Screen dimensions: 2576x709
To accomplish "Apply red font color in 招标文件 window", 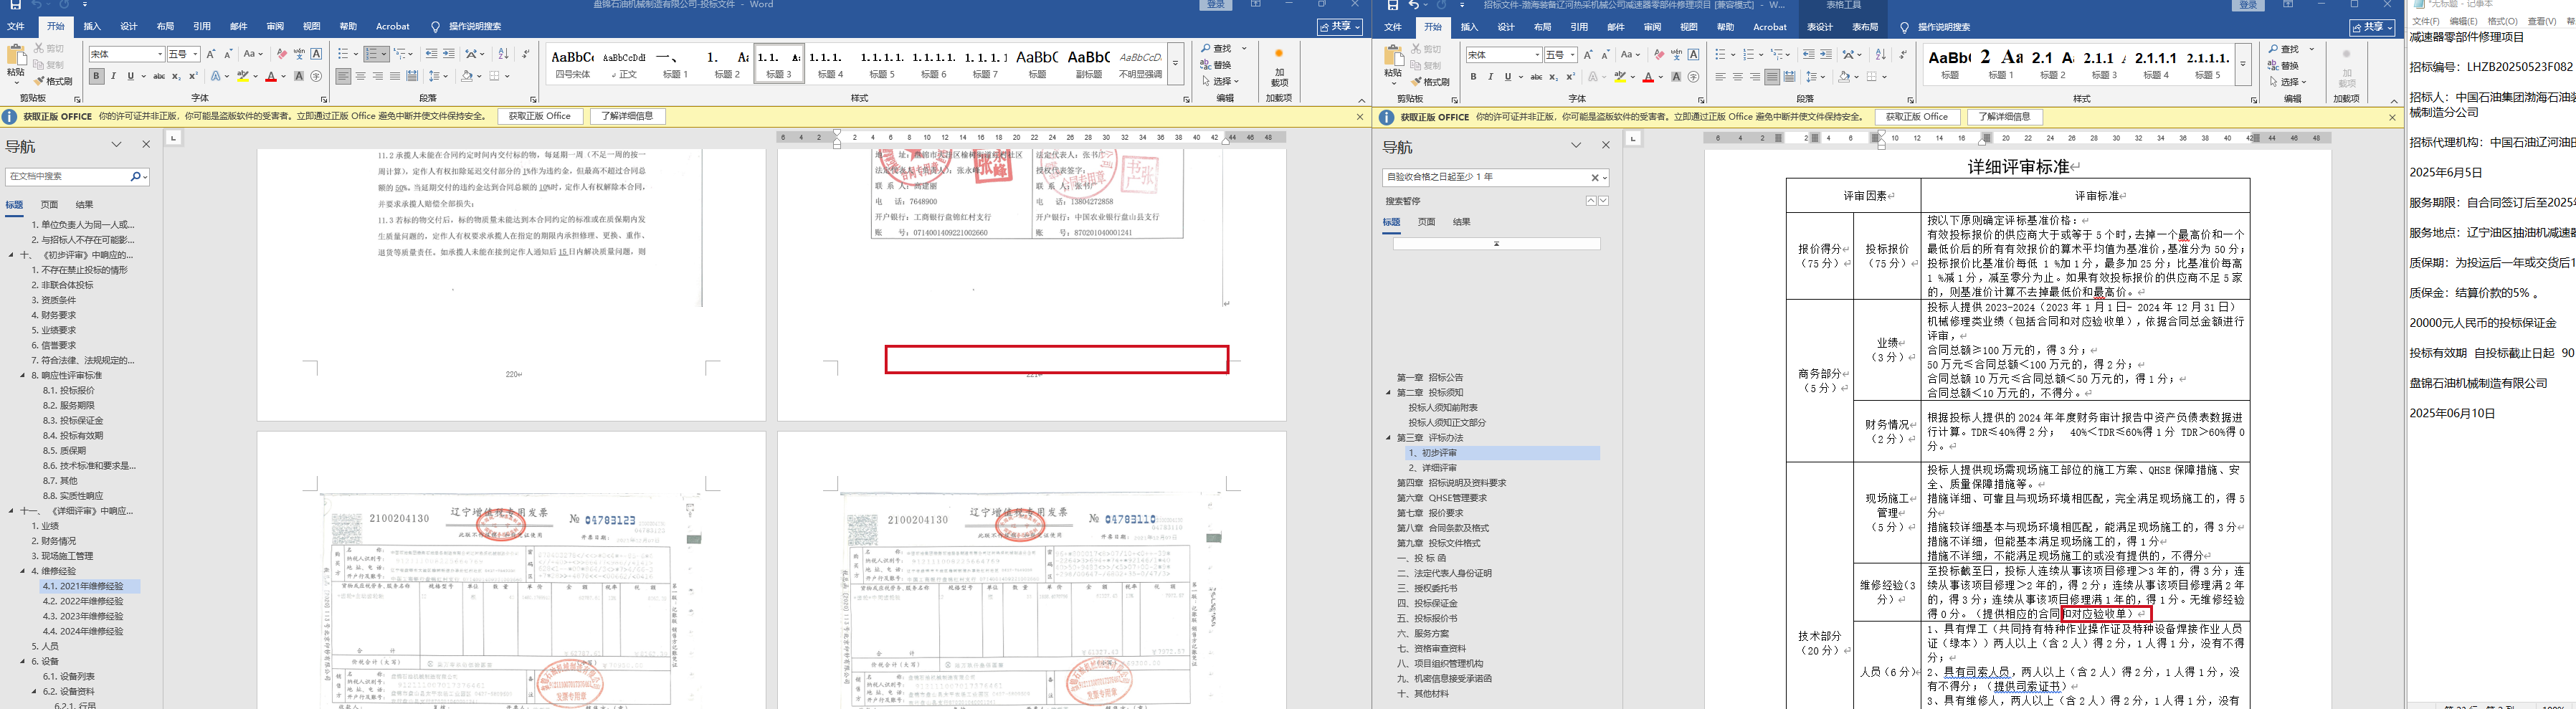I will click(1648, 77).
